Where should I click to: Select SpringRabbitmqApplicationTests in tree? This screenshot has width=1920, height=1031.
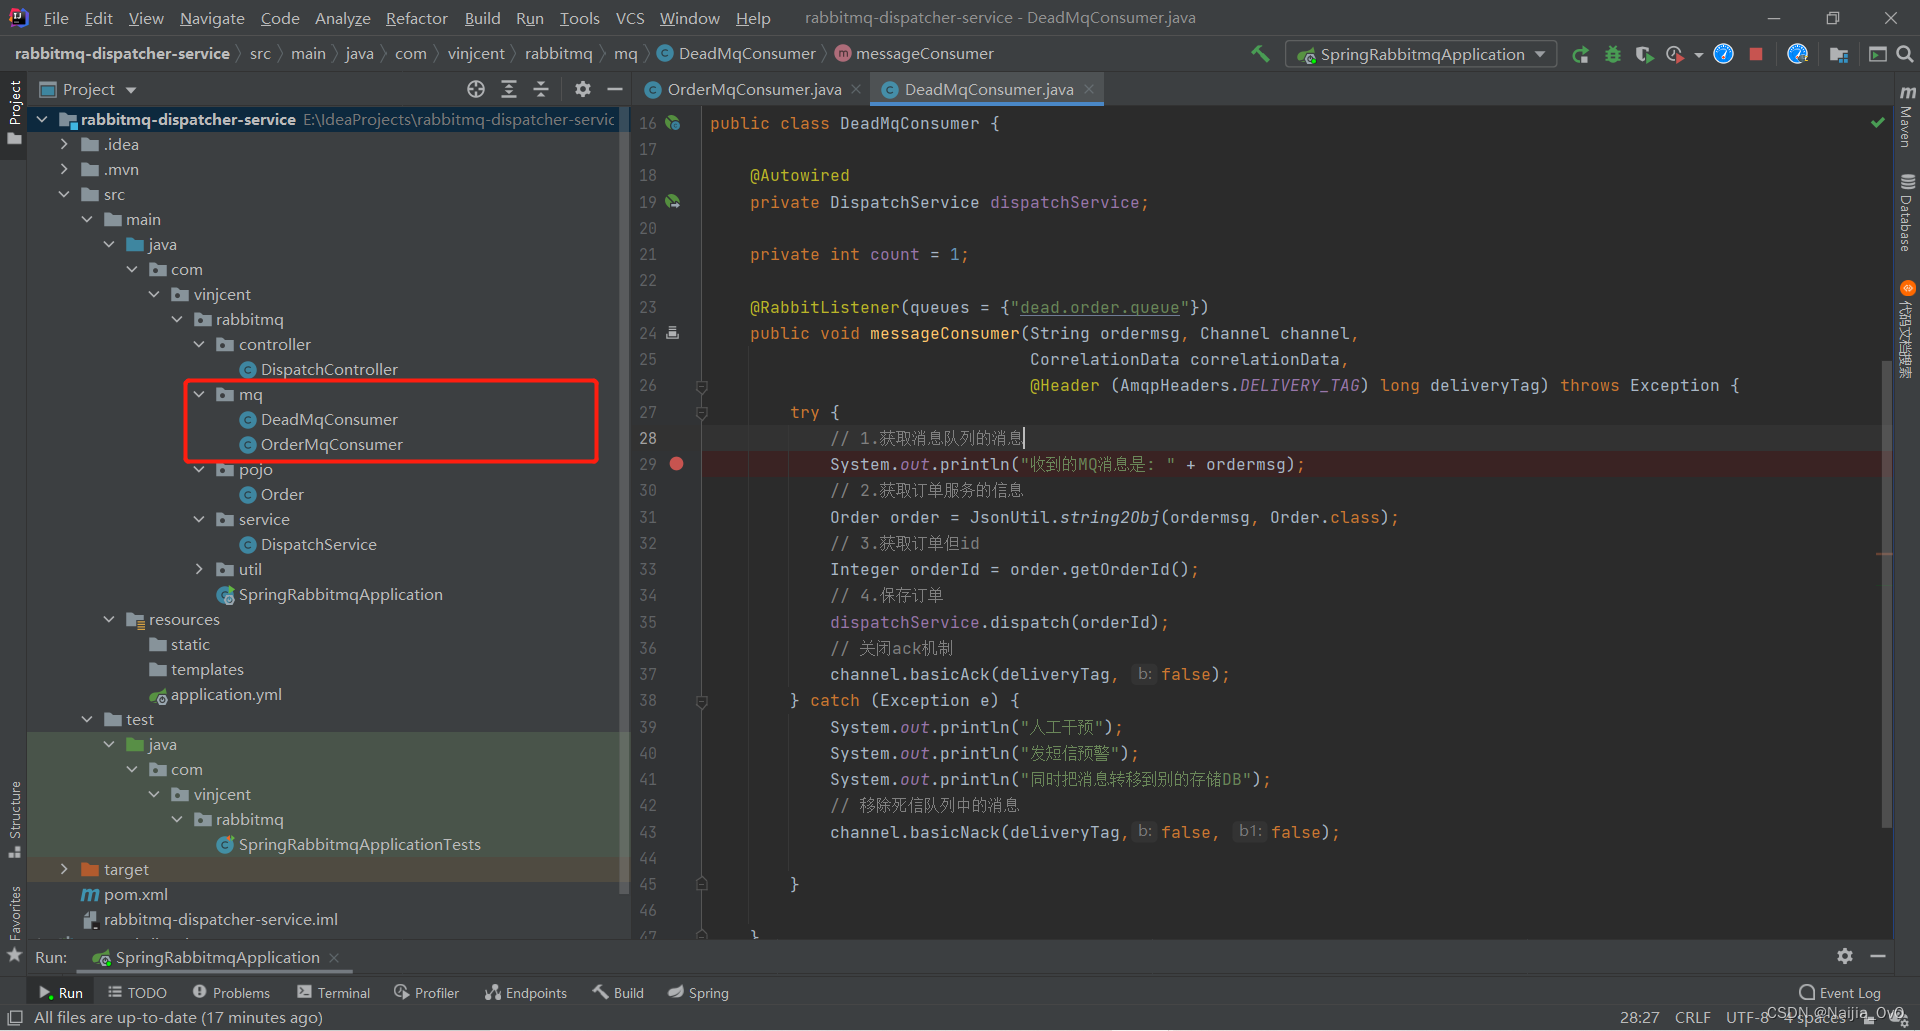[359, 844]
